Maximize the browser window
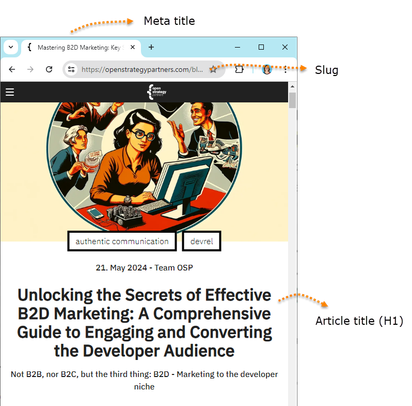412x406 pixels. (261, 47)
